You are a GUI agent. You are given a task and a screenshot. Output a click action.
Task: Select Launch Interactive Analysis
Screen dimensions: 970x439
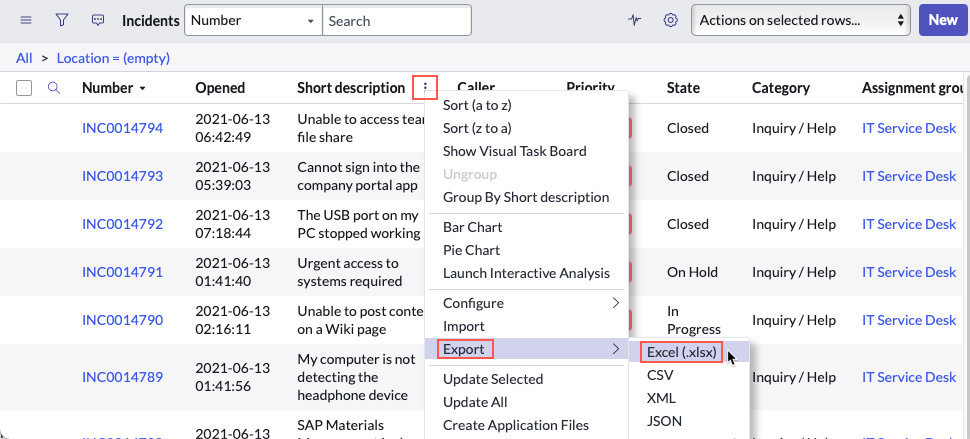526,273
